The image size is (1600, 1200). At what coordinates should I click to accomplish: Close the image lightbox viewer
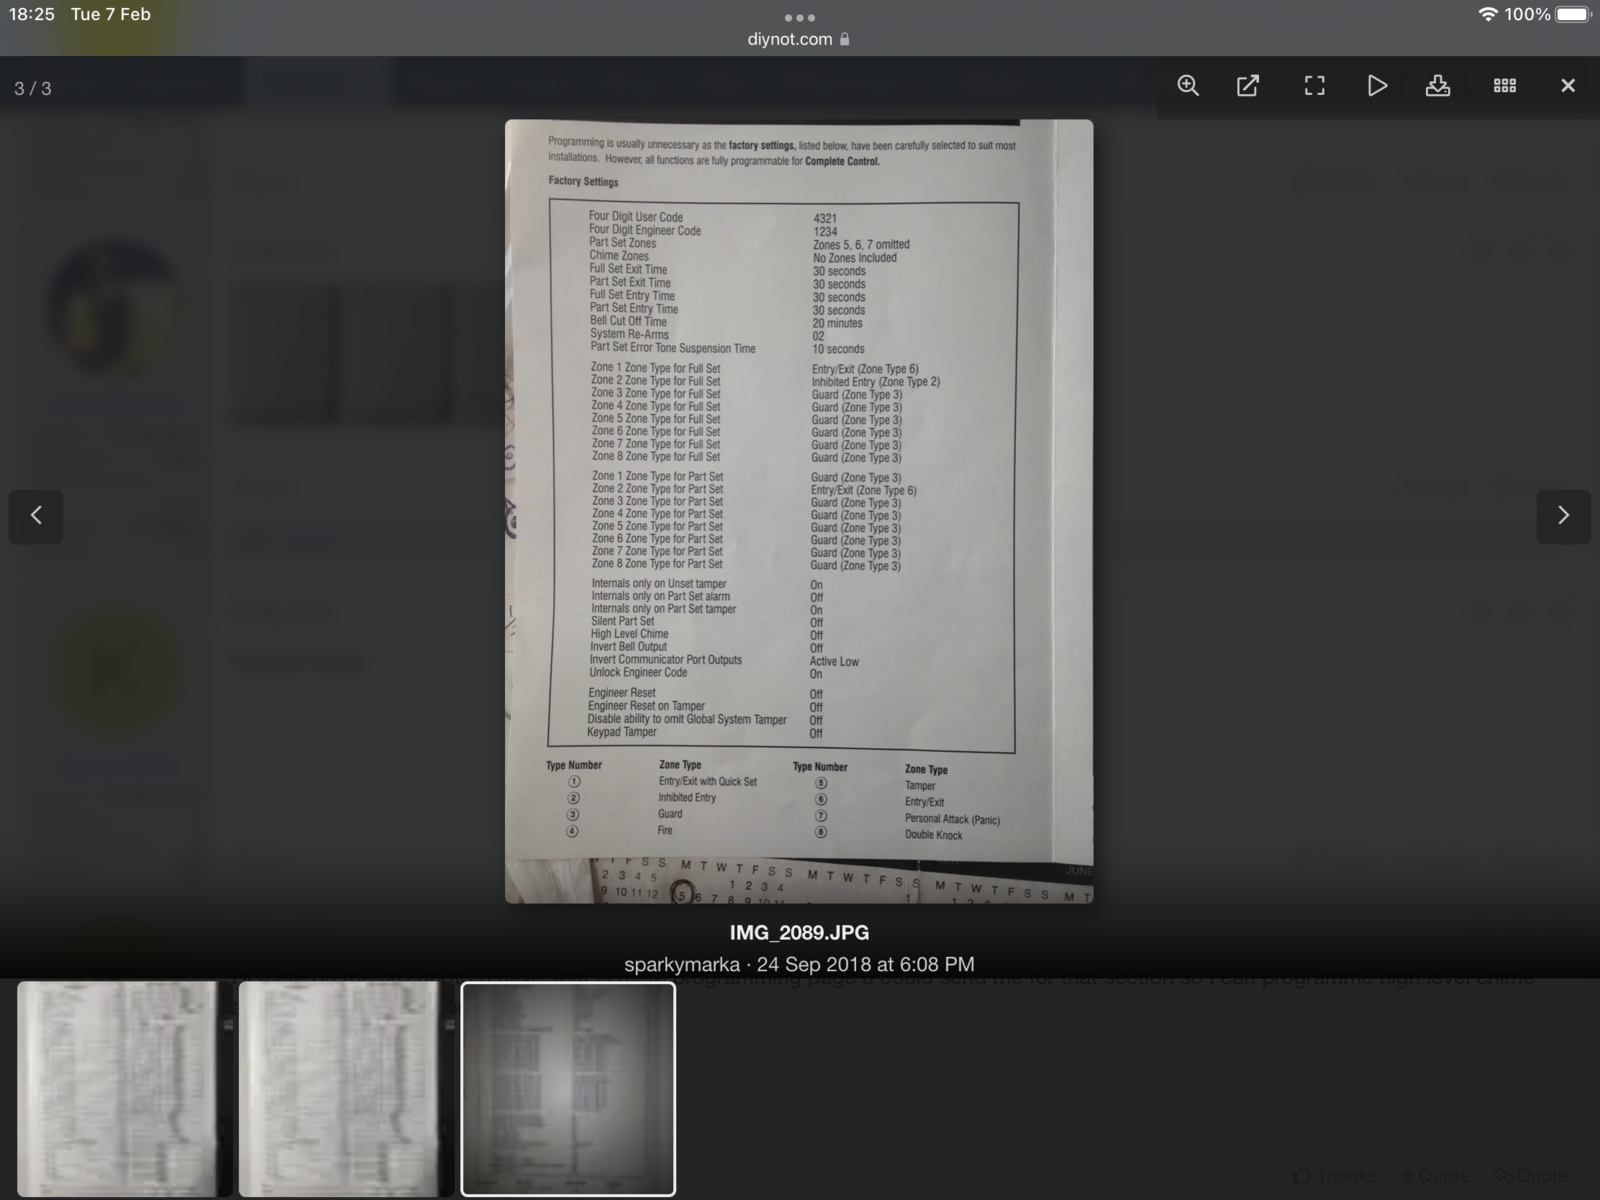click(1567, 86)
